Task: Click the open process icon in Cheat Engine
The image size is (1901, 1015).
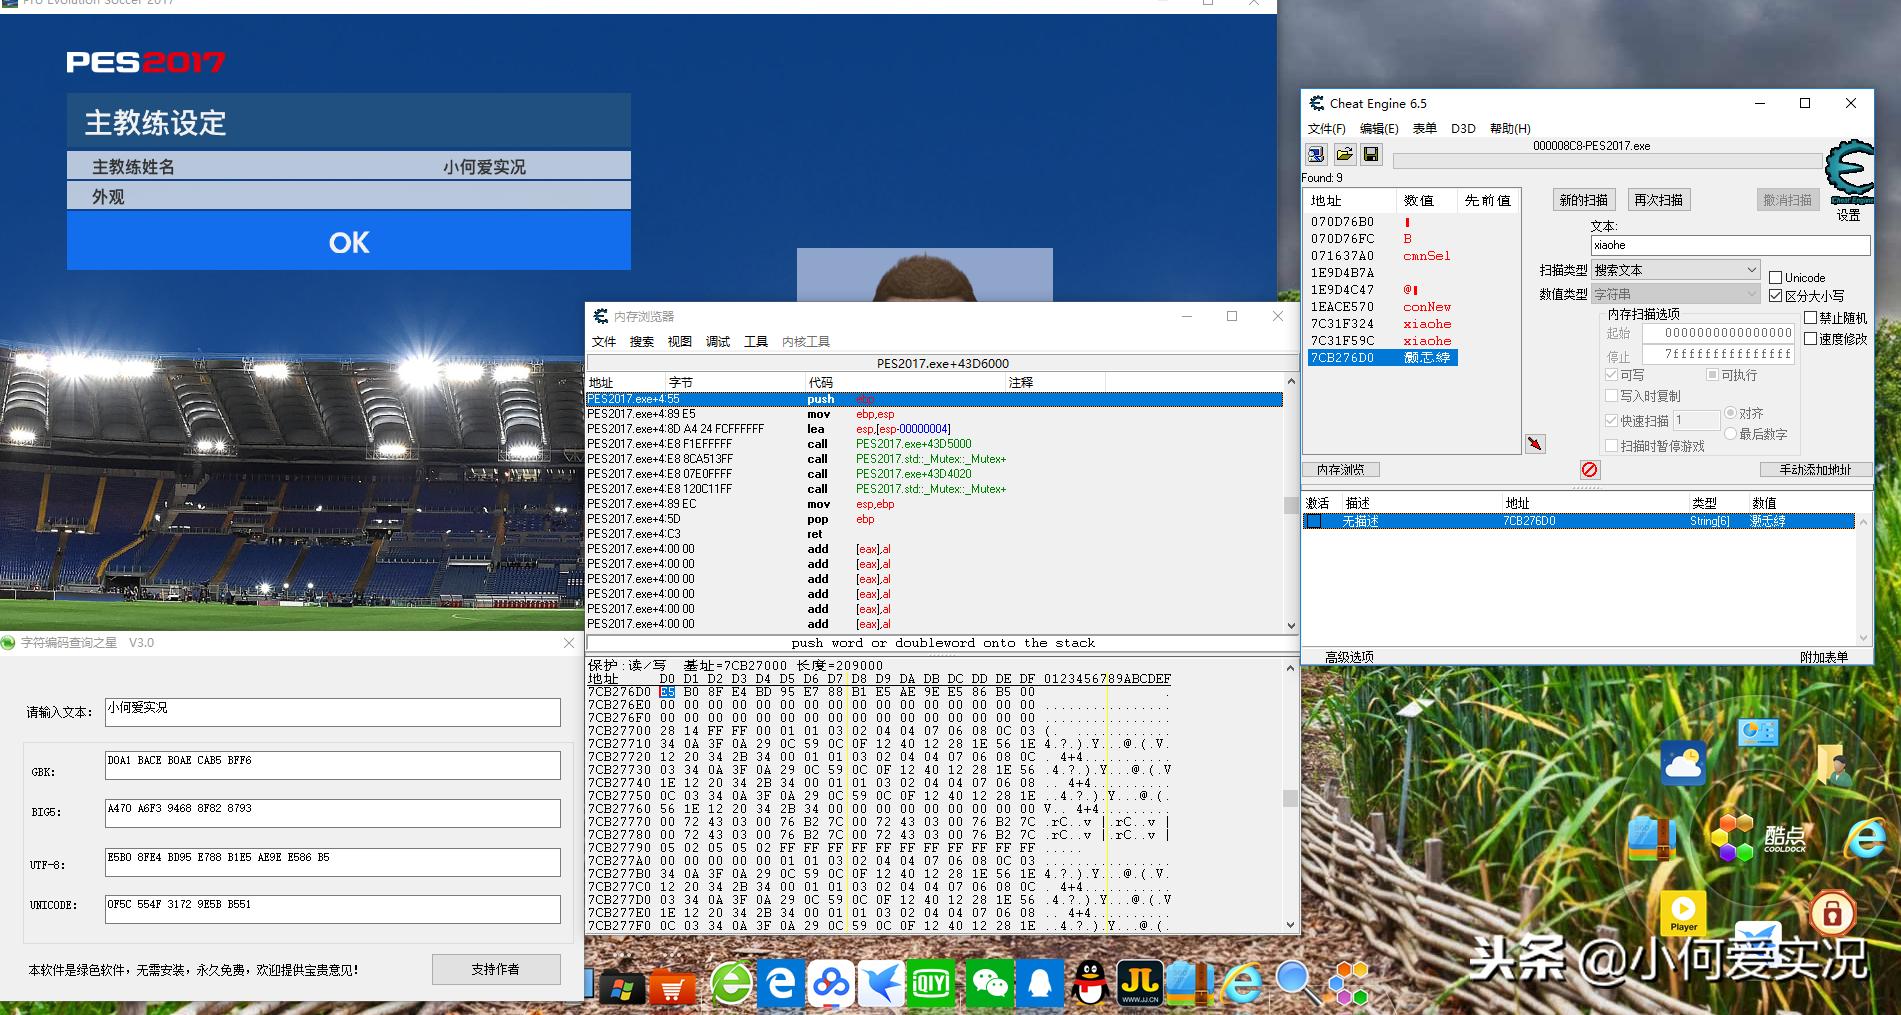Action: pyautogui.click(x=1316, y=154)
